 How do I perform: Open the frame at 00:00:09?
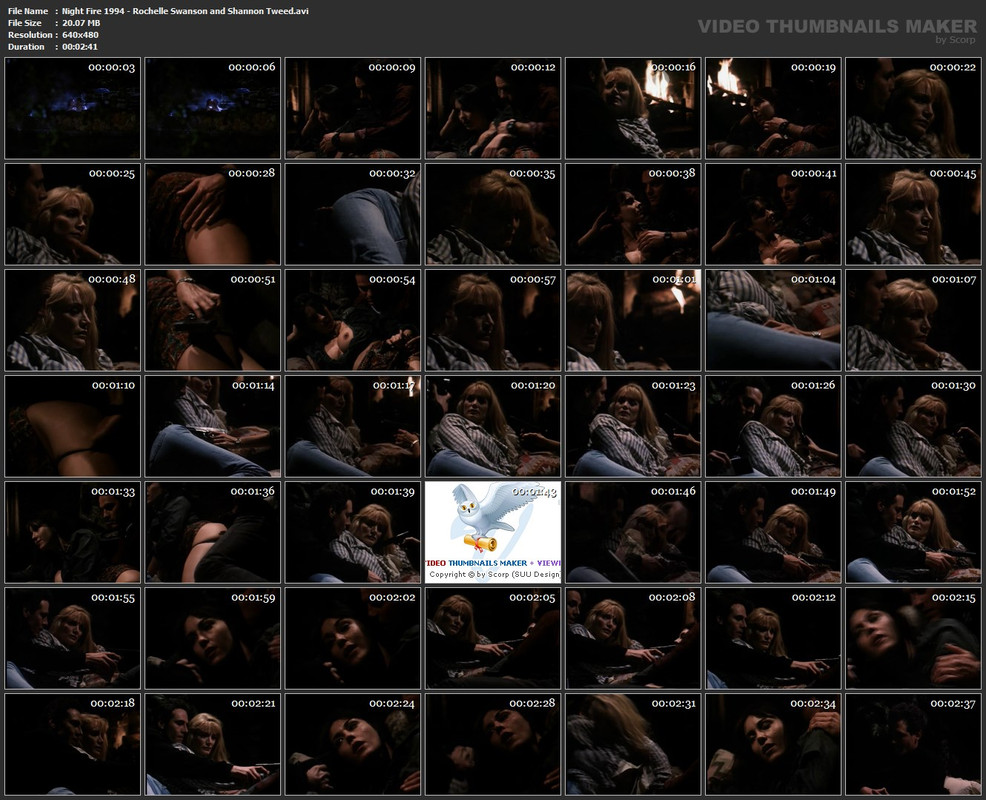(353, 108)
